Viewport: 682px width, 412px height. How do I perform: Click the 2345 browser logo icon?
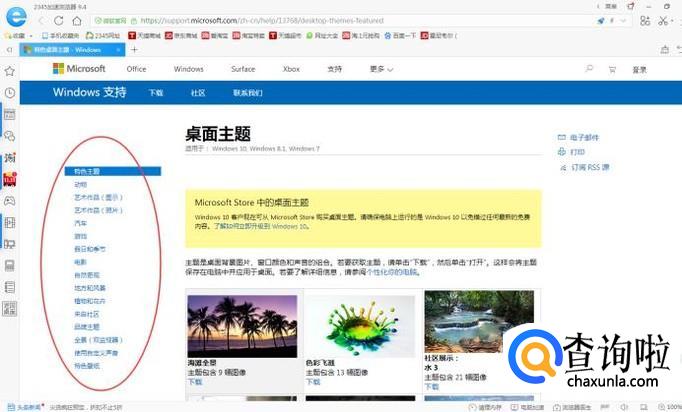(x=16, y=17)
